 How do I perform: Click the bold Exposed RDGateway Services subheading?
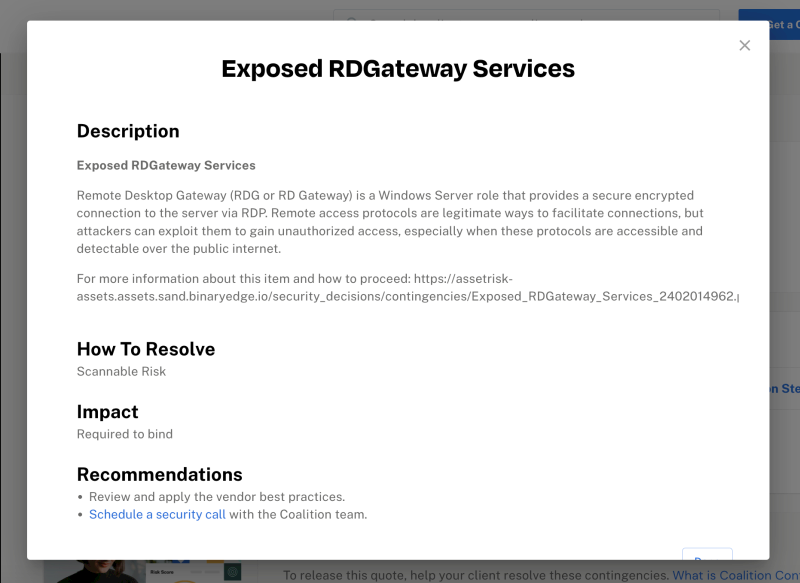(x=166, y=165)
